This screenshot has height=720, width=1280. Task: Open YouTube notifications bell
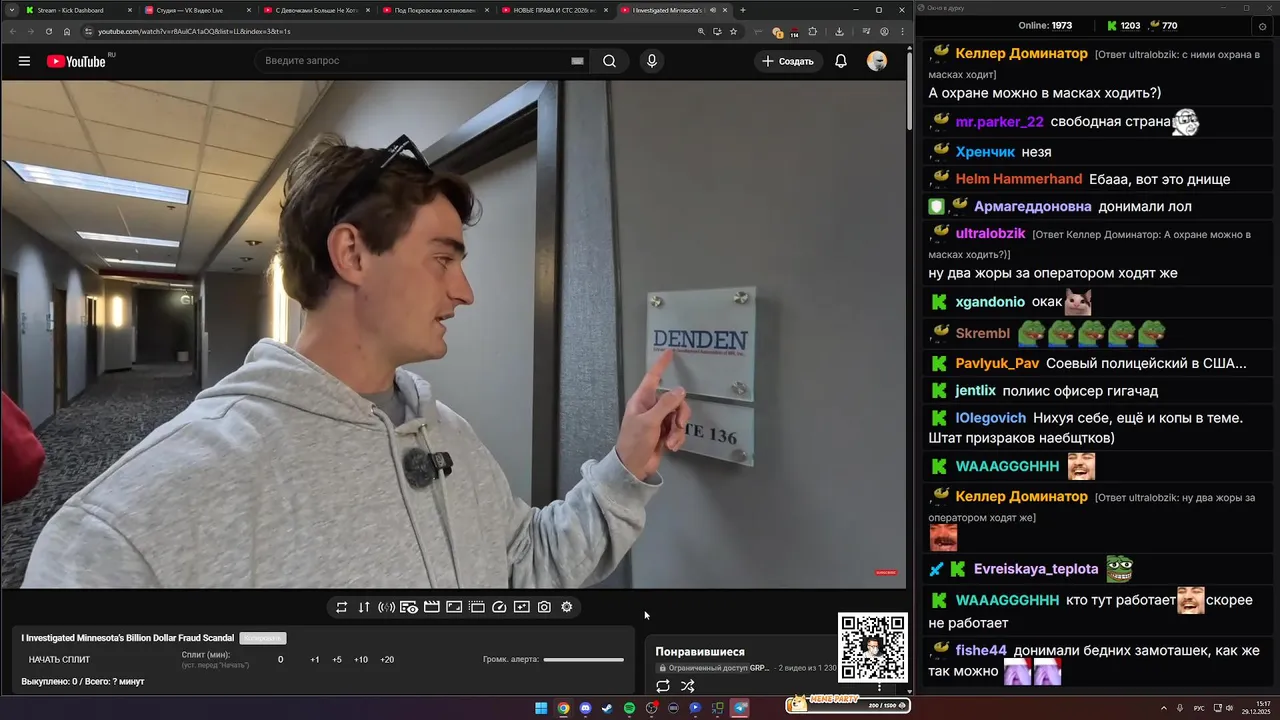[x=841, y=61]
